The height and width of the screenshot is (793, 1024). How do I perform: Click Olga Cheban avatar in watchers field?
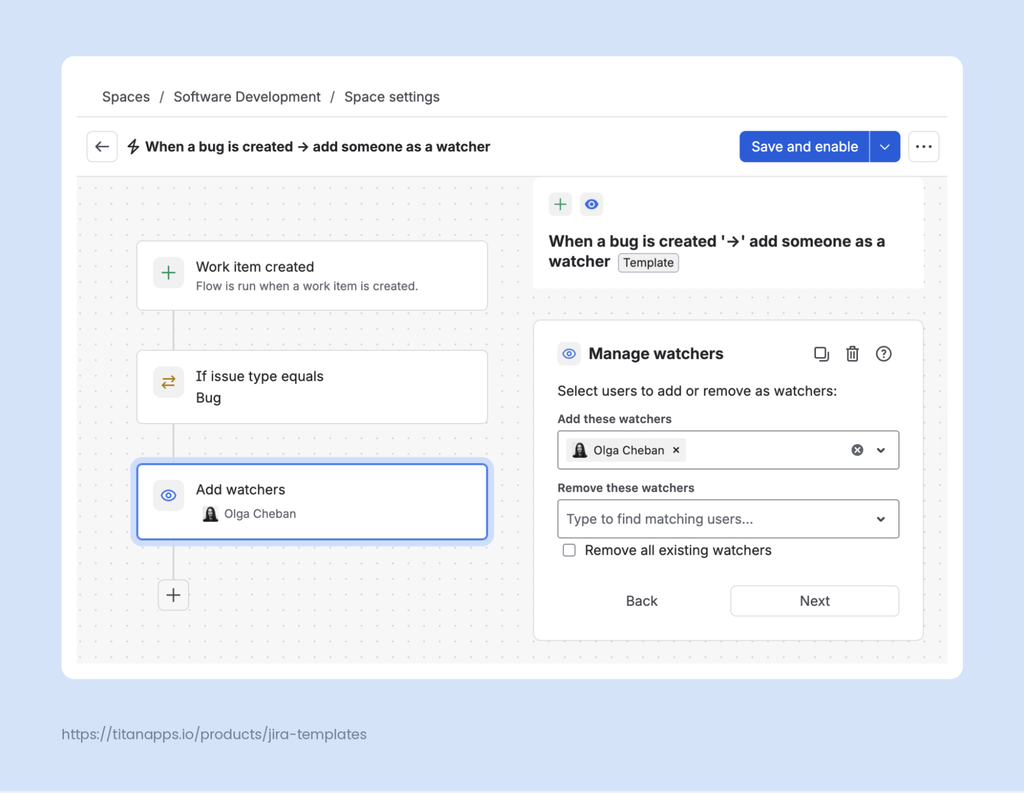[580, 450]
